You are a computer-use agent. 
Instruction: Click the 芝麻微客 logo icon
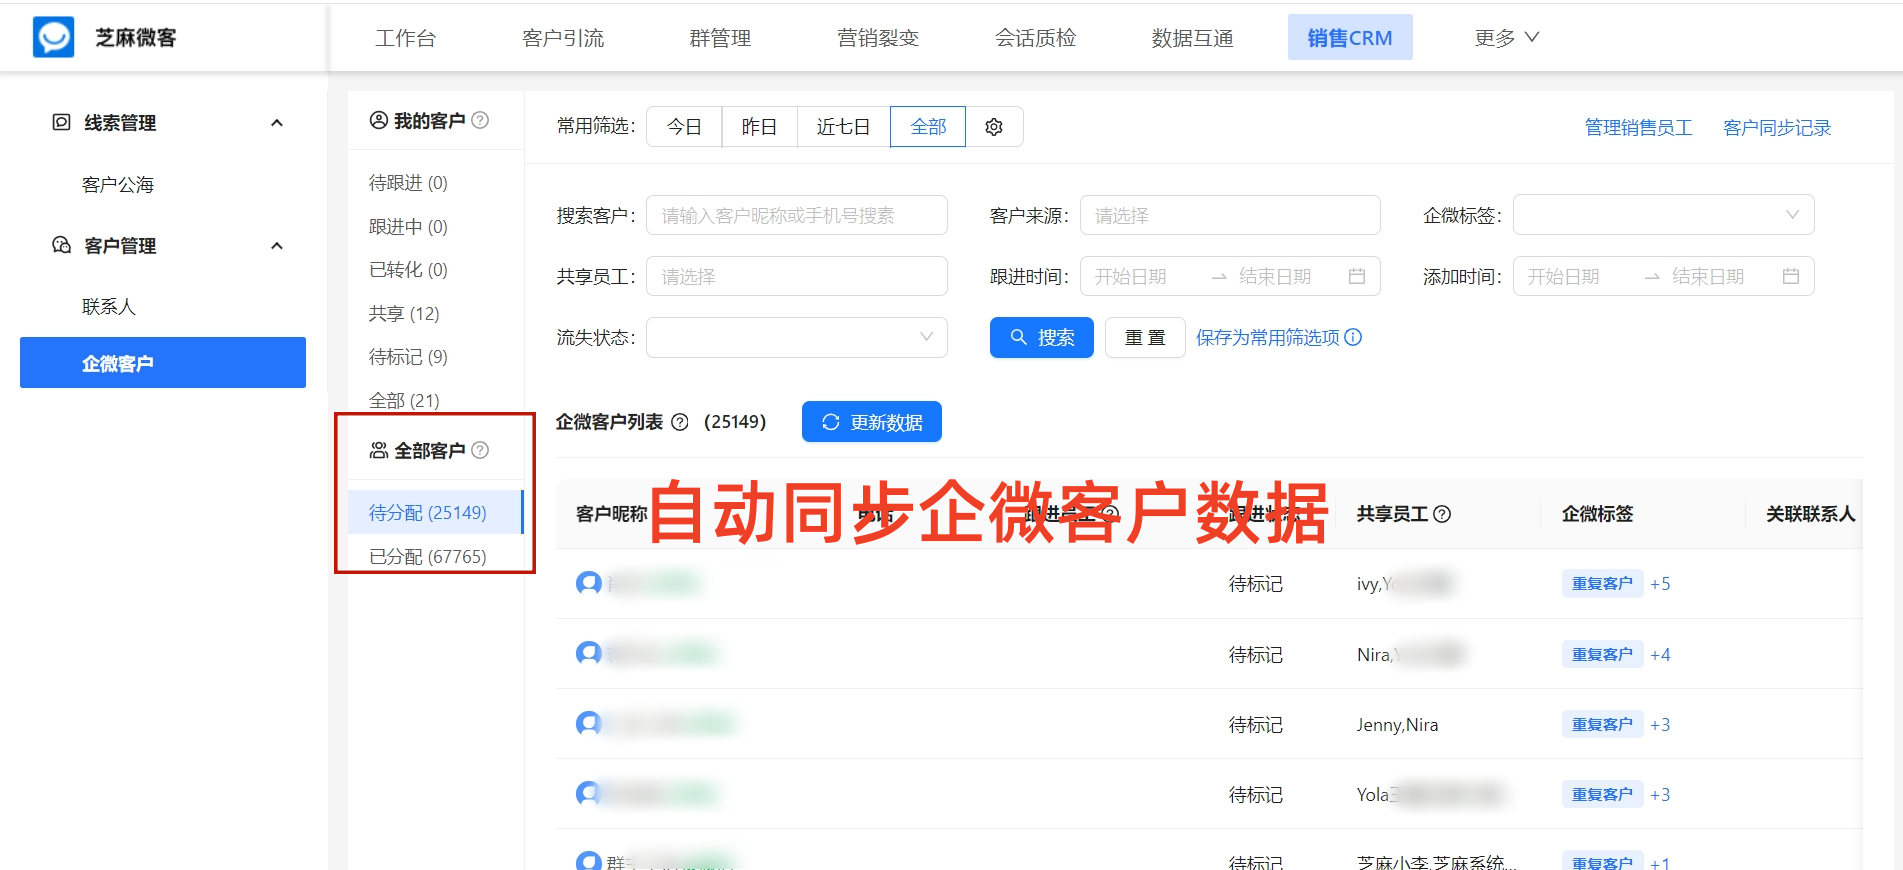coord(53,37)
